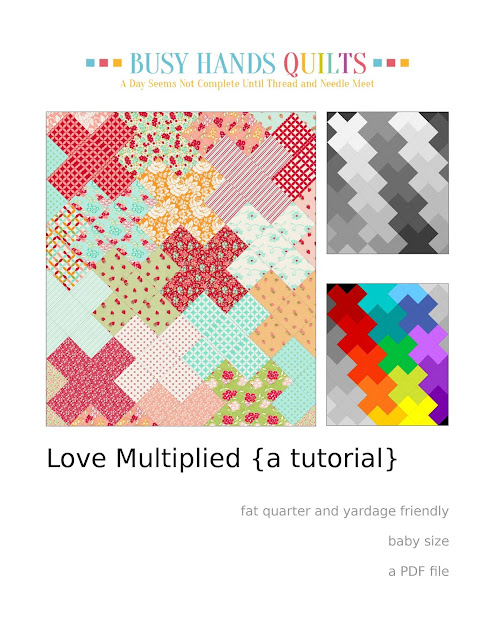Image resolution: width=495 pixels, height=640 pixels.
Task: Click the red square right of logo
Action: (x=391, y=63)
